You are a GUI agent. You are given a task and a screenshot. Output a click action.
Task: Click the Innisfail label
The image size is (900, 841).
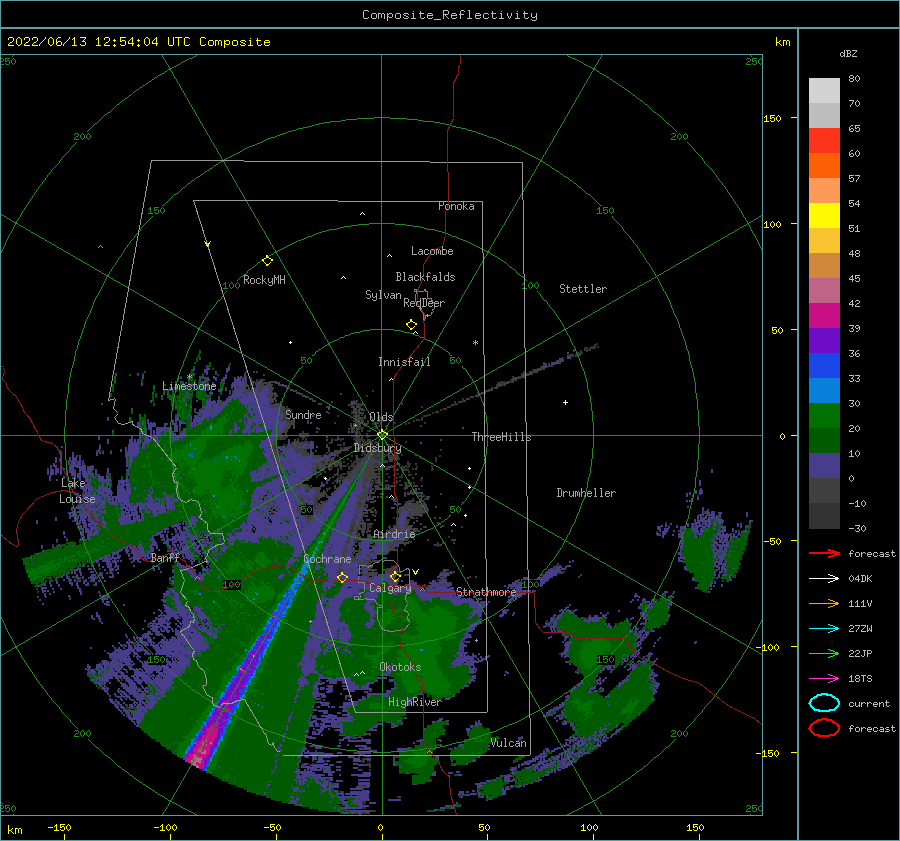(404, 362)
